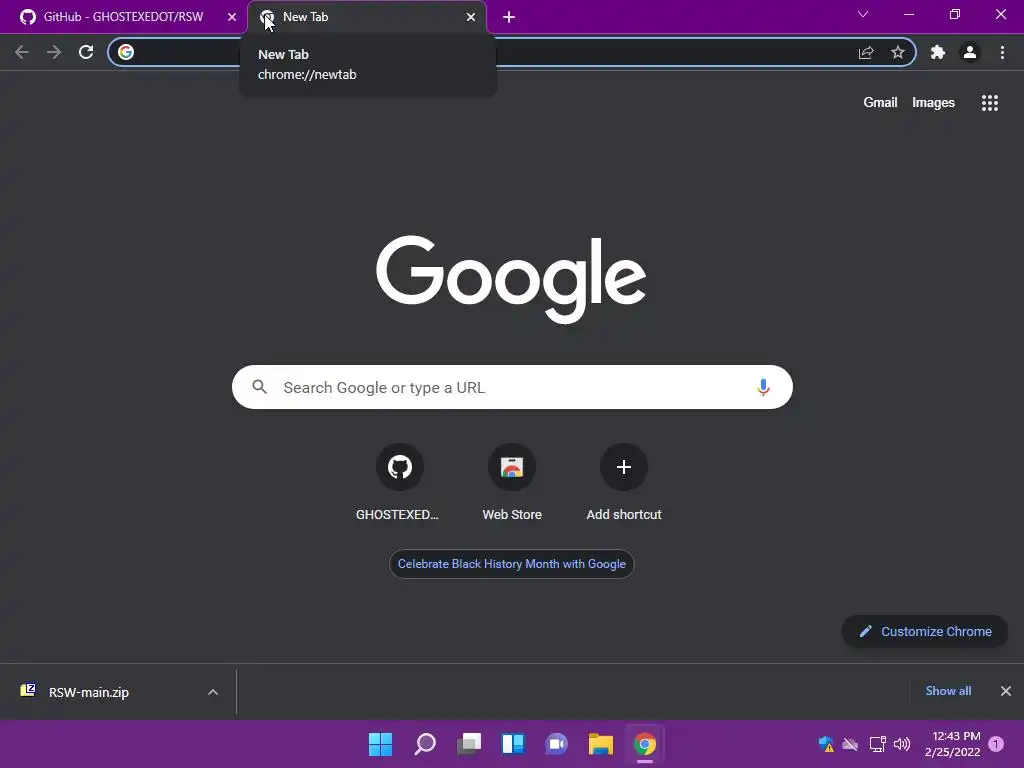Click the Google logo doodle
This screenshot has height=768, width=1024.
[511, 279]
